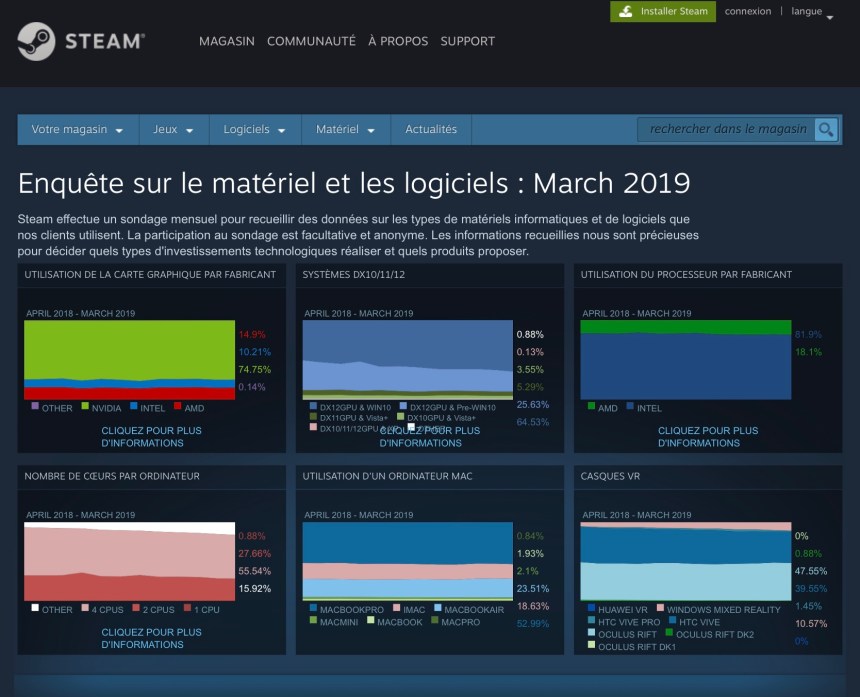Open the langue selector
860x697 pixels.
(x=812, y=12)
